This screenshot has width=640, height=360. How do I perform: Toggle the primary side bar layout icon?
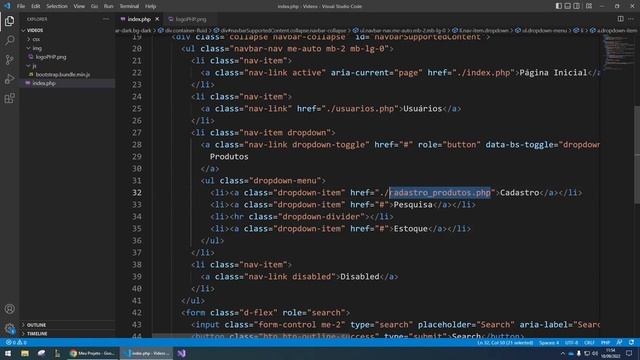click(x=559, y=6)
